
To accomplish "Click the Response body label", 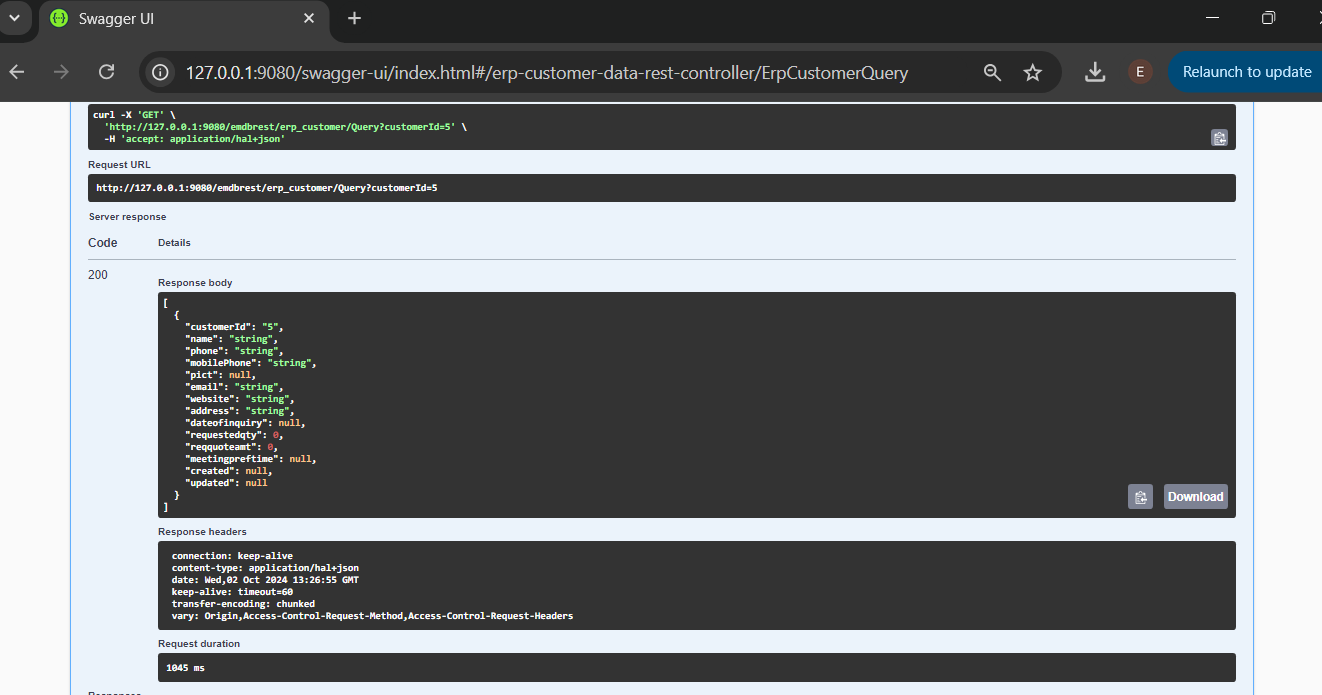I will pyautogui.click(x=195, y=283).
